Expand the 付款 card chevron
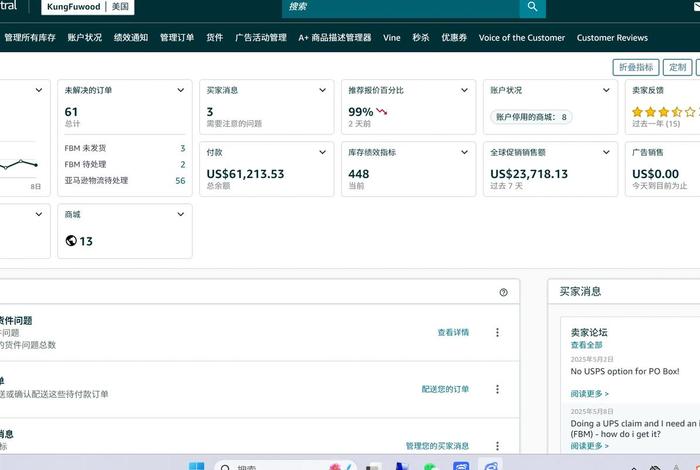The image size is (700, 470). (322, 152)
